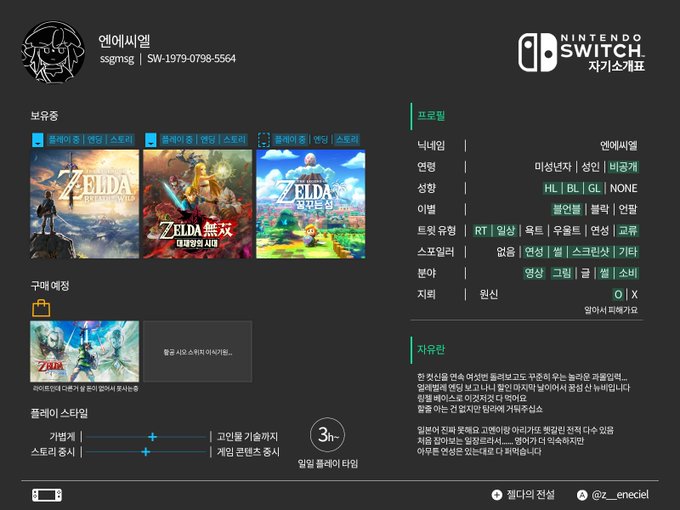Click the orange shopping bag icon
The width and height of the screenshot is (680, 510).
(x=41, y=308)
